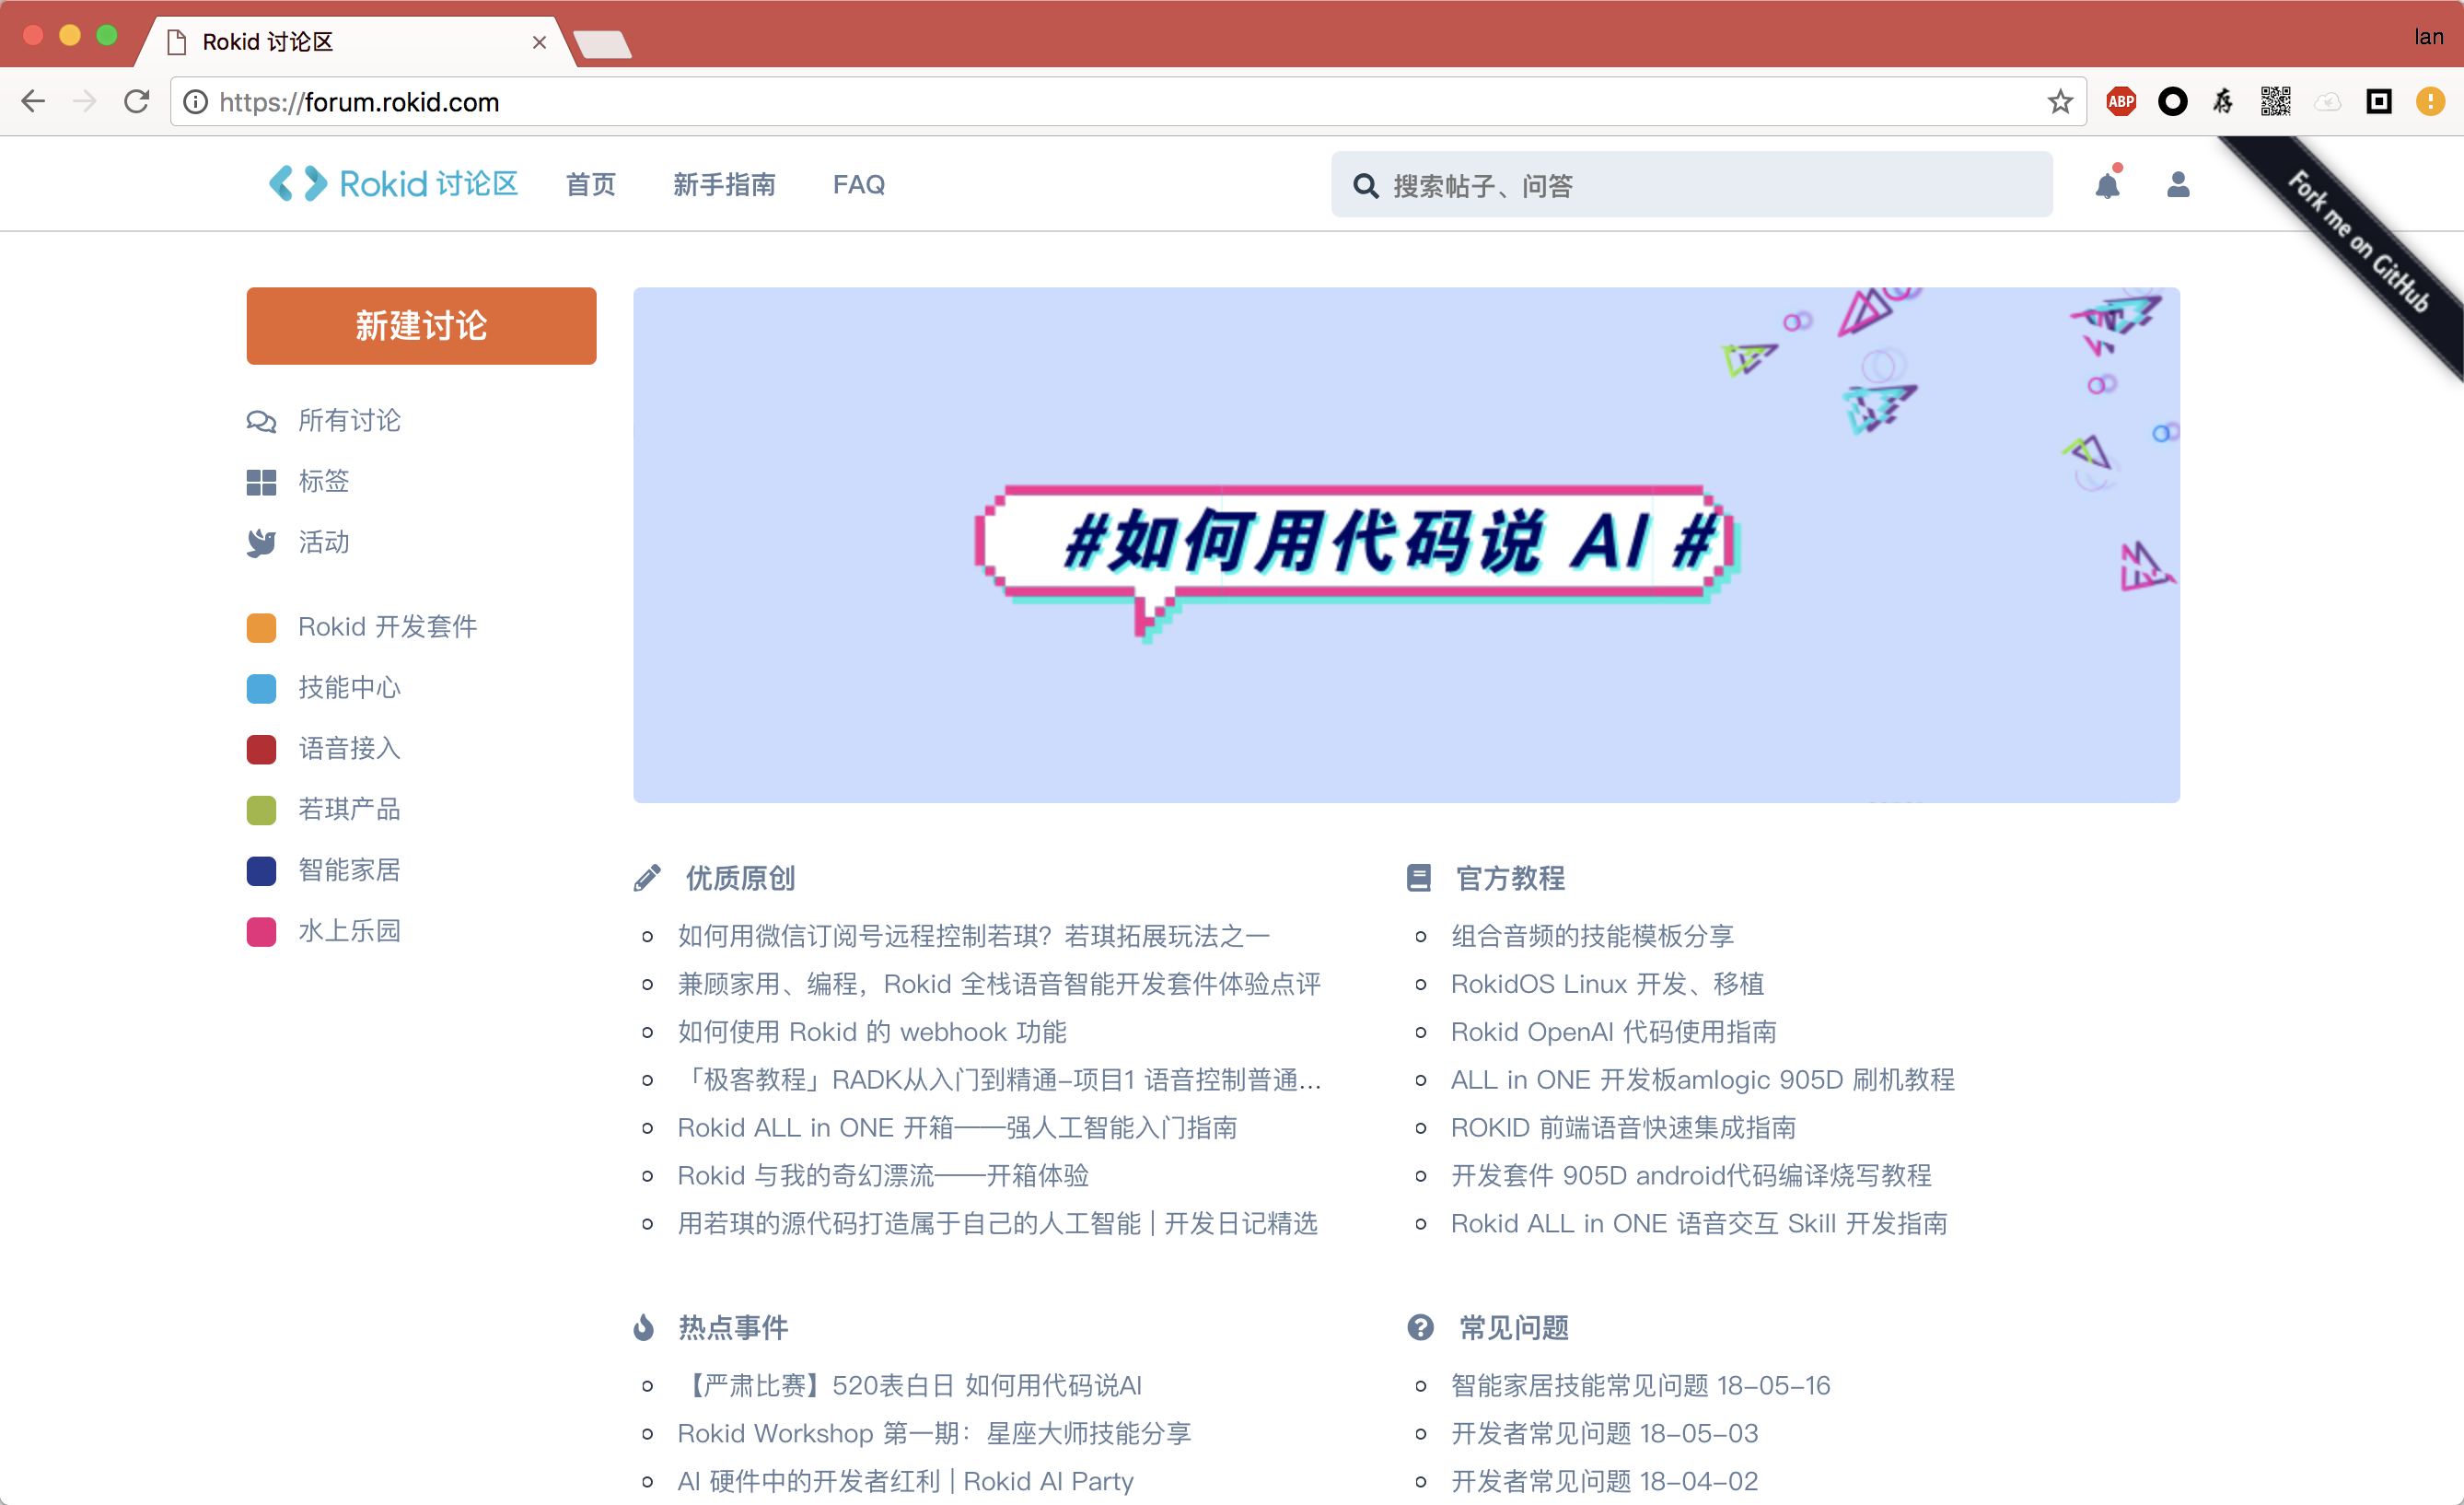Screen dimensions: 2464x1505
Task: Open Rokid OpenAI 代码使用指南 link
Action: coord(1613,1032)
